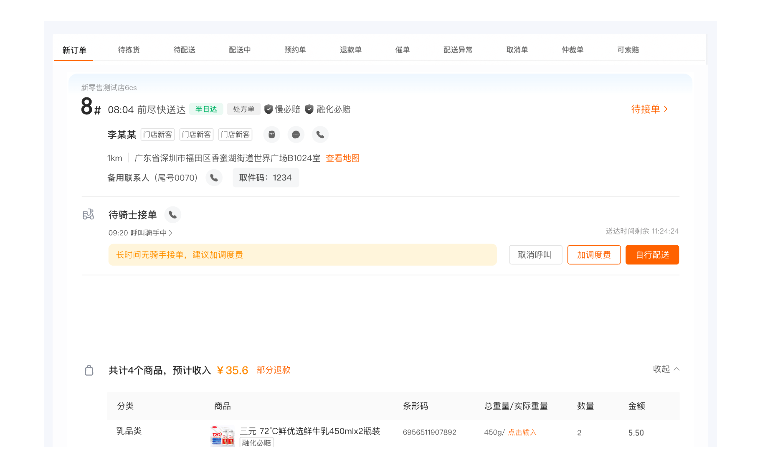Click the 处方单 tag
Screen dimensions: 760x468
(x=243, y=109)
